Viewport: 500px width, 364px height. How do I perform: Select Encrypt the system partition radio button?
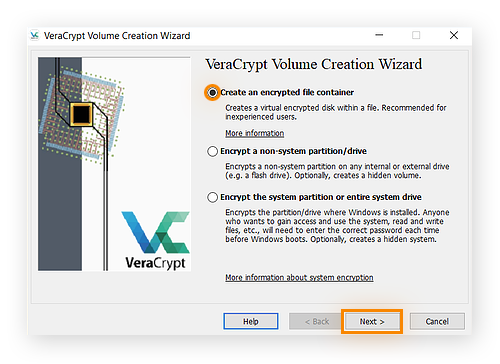point(212,197)
